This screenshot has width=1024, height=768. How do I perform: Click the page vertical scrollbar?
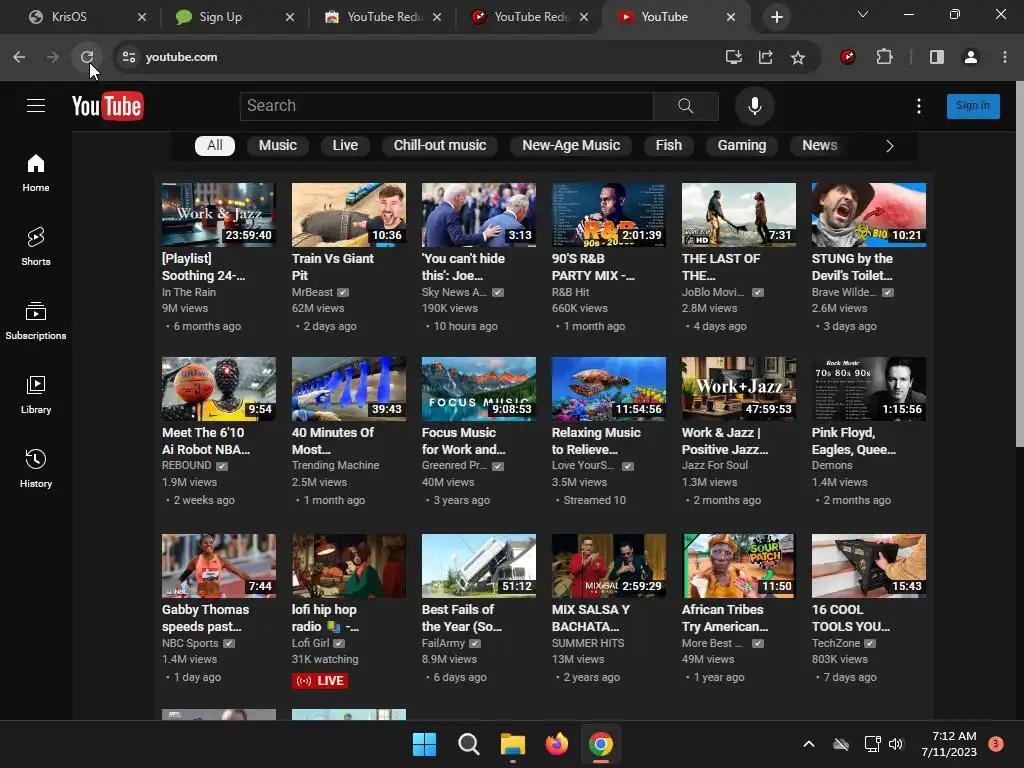tap(1019, 264)
